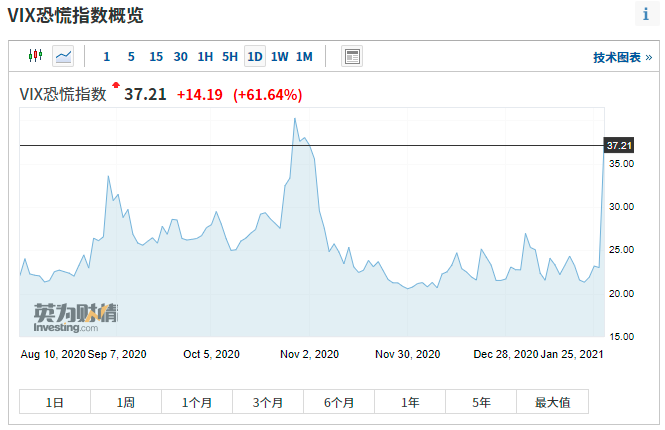
Task: Select the 5年 range button
Action: 482,402
